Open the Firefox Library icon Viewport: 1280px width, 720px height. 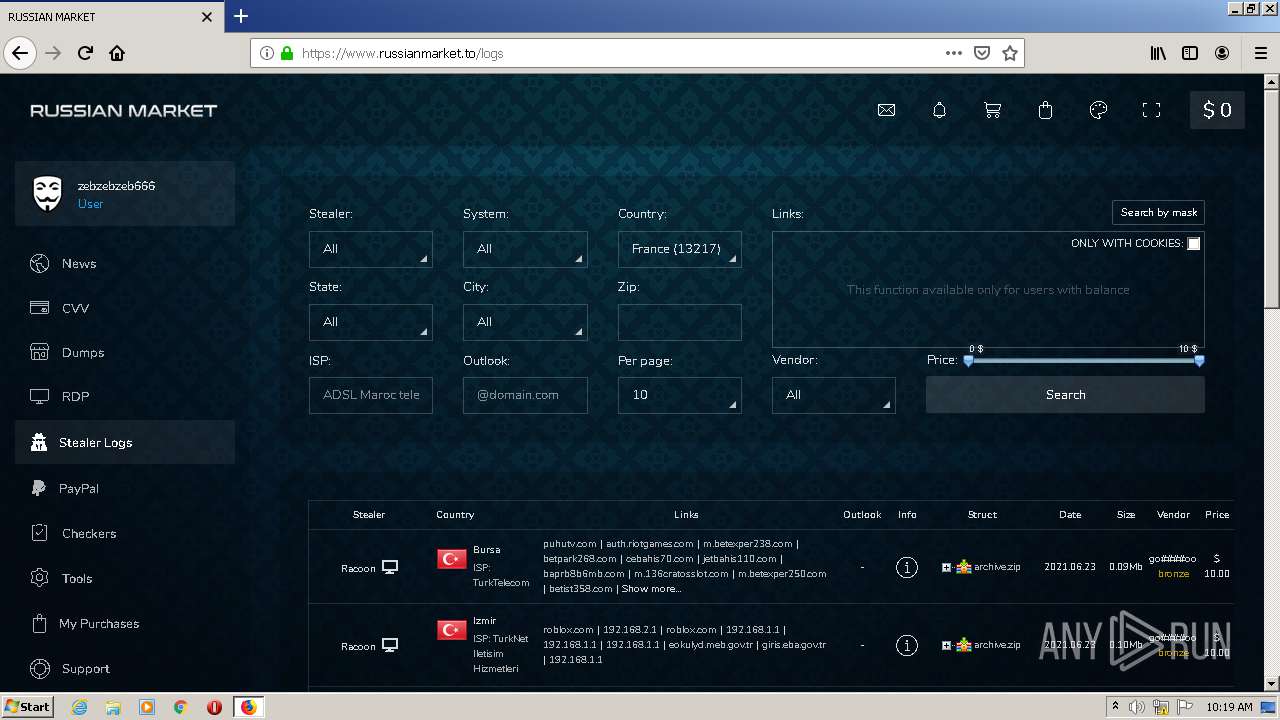coord(1158,53)
